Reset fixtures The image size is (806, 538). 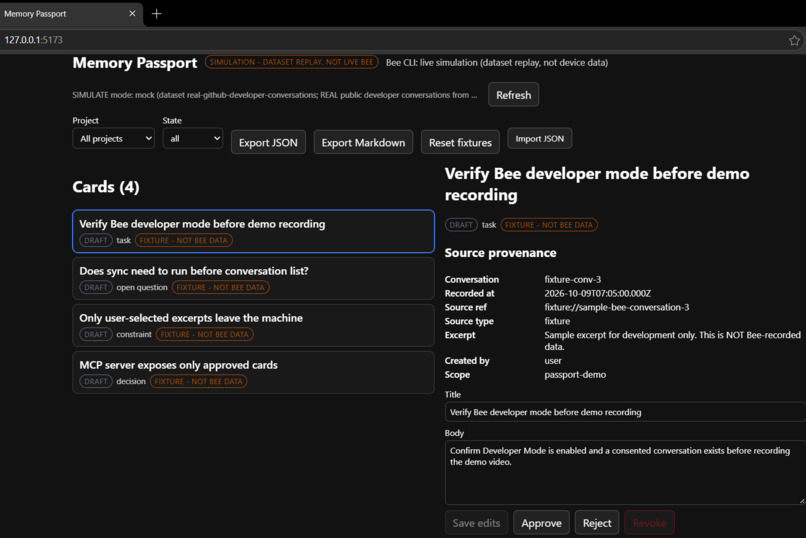(x=460, y=142)
